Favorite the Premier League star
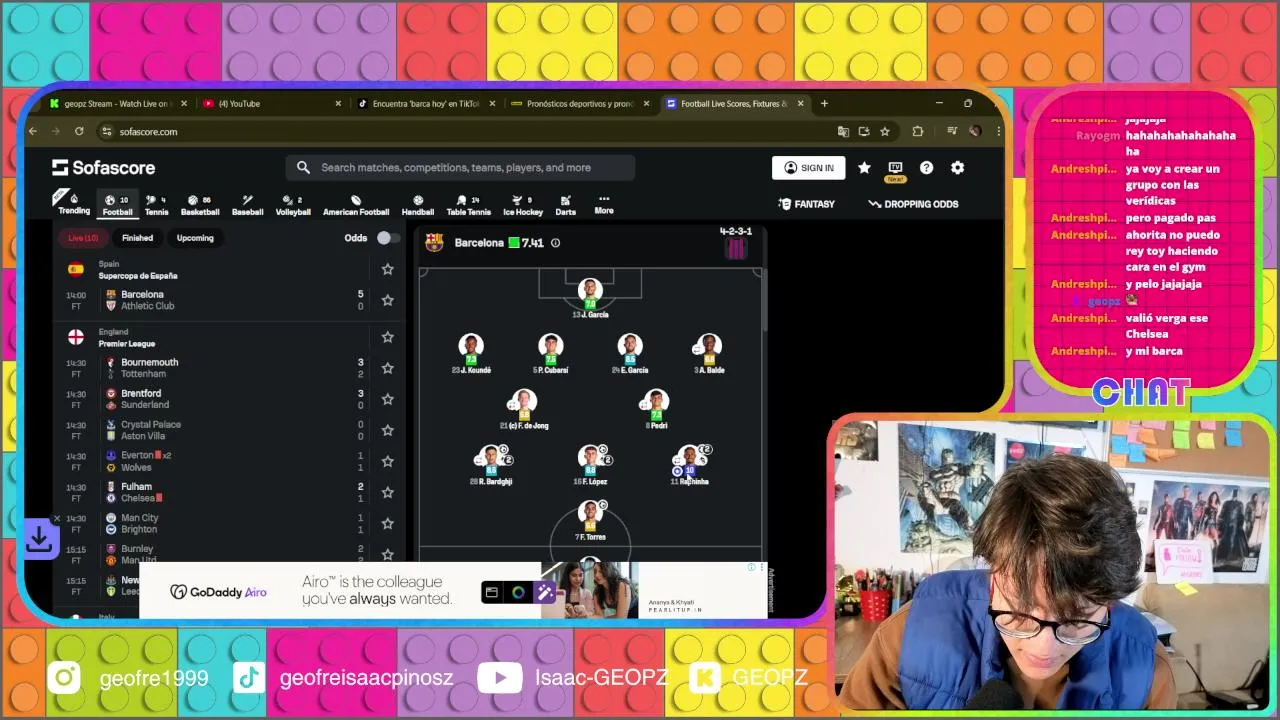This screenshot has height=720, width=1280. pos(387,337)
